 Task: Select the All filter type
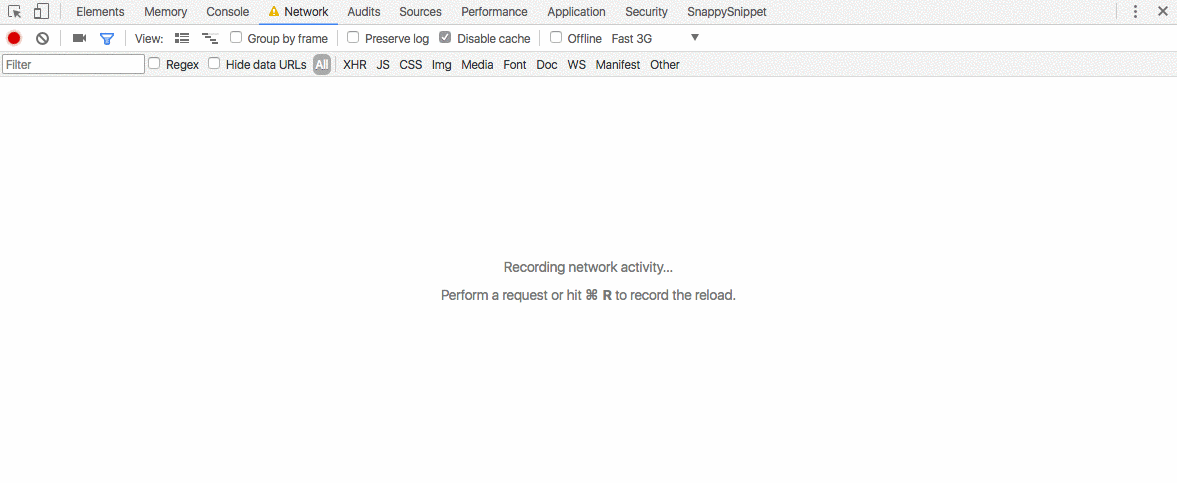coord(322,65)
